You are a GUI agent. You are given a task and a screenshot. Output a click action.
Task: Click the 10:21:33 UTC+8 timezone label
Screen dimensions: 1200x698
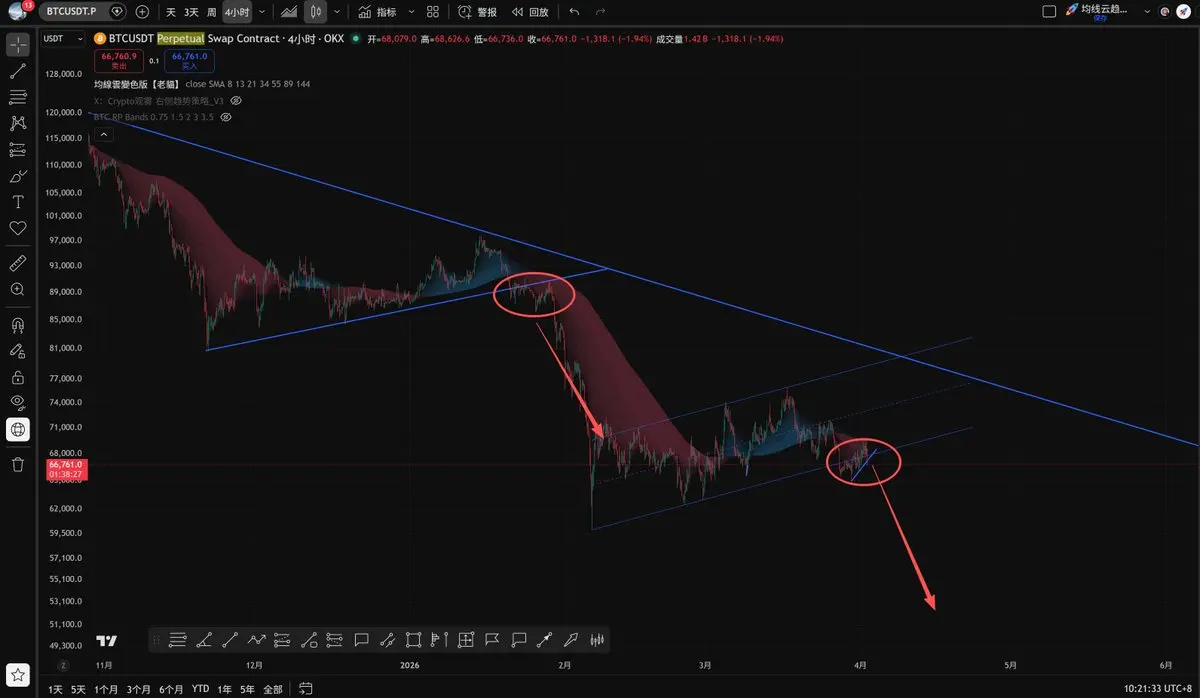point(1158,689)
